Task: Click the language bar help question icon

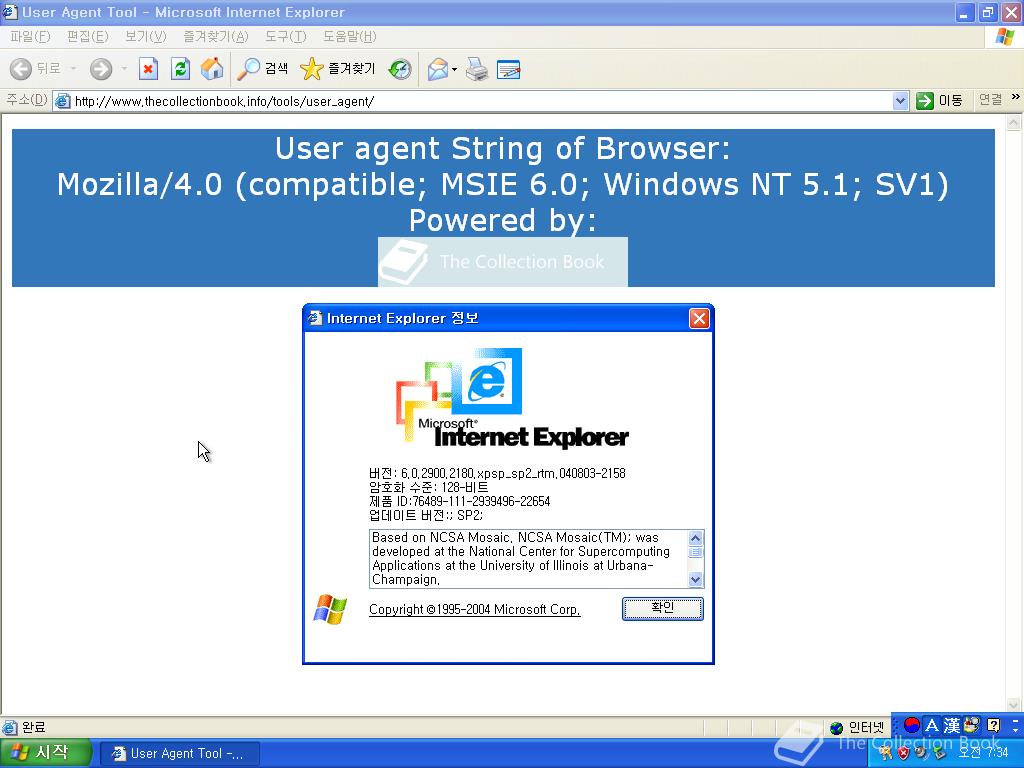Action: 993,725
